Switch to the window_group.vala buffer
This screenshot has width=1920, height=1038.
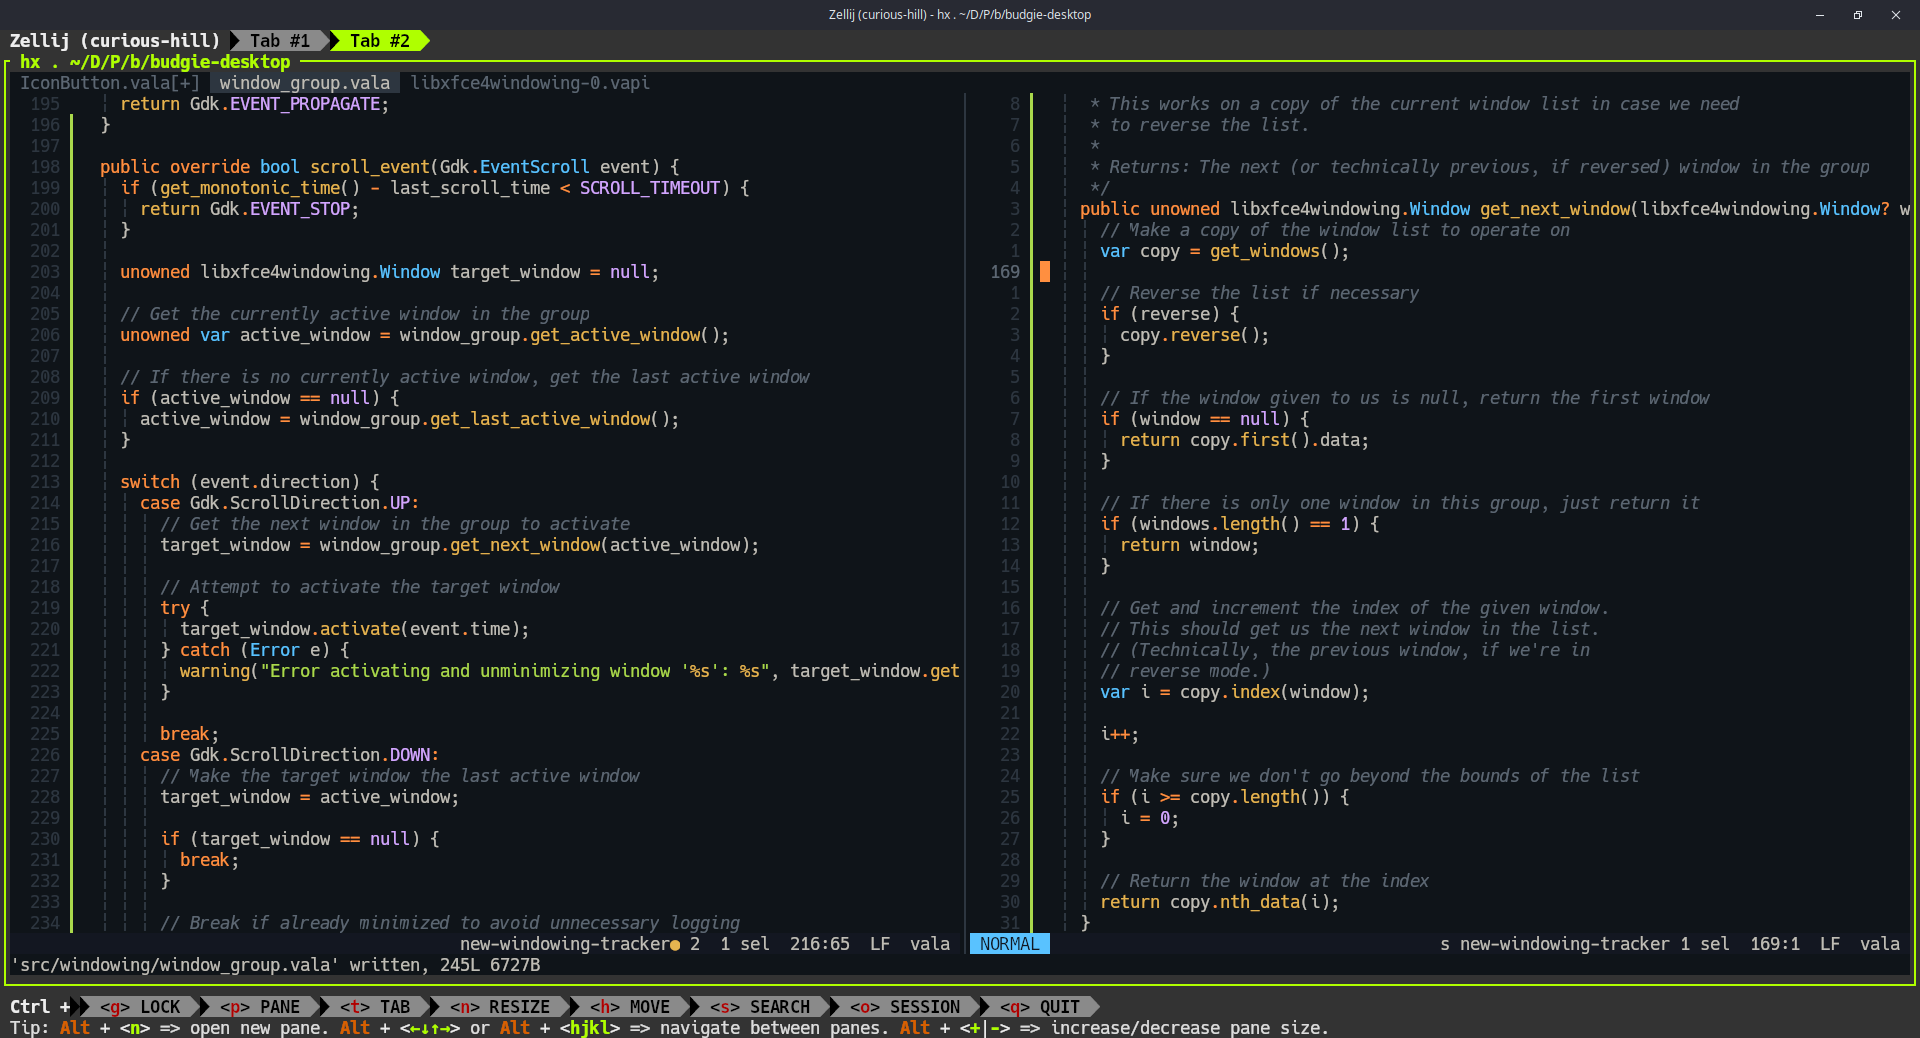coord(304,83)
